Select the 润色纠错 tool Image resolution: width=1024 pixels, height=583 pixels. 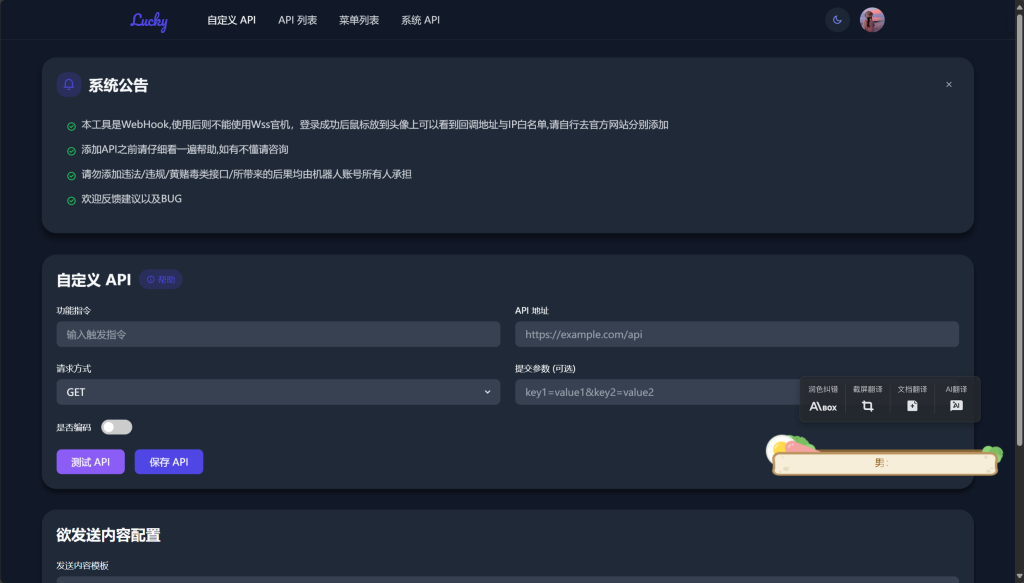pos(822,398)
